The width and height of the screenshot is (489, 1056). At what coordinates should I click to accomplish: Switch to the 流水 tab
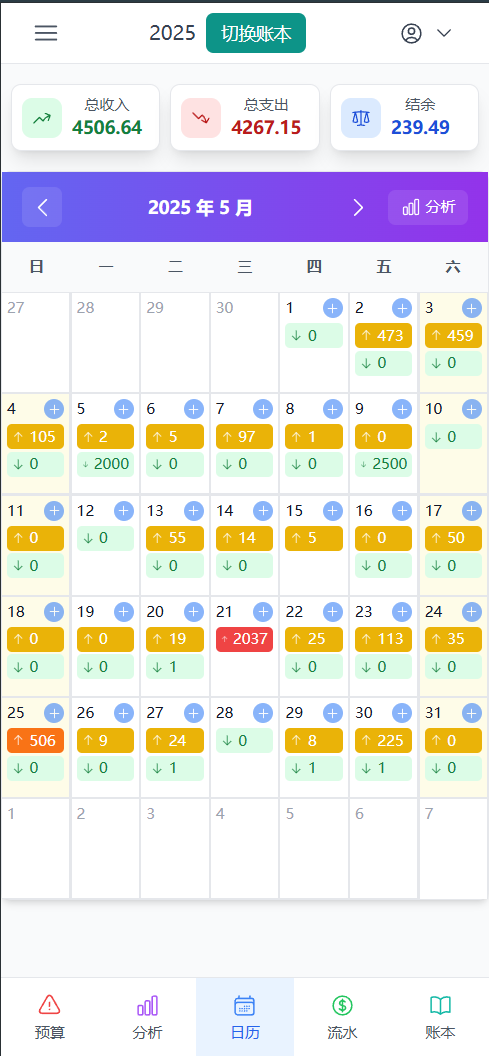342,1017
